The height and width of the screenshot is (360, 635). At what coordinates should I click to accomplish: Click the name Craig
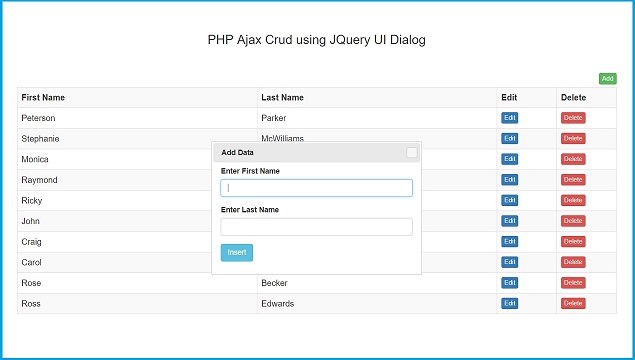(31, 242)
